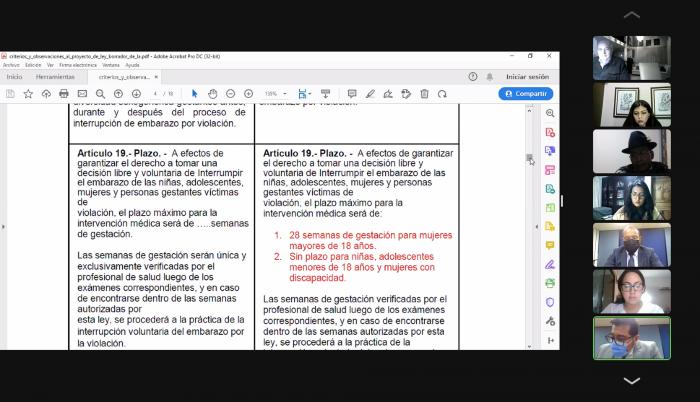This screenshot has height=402, width=700.
Task: Open the yellow file tool in right panel
Action: [x=550, y=226]
